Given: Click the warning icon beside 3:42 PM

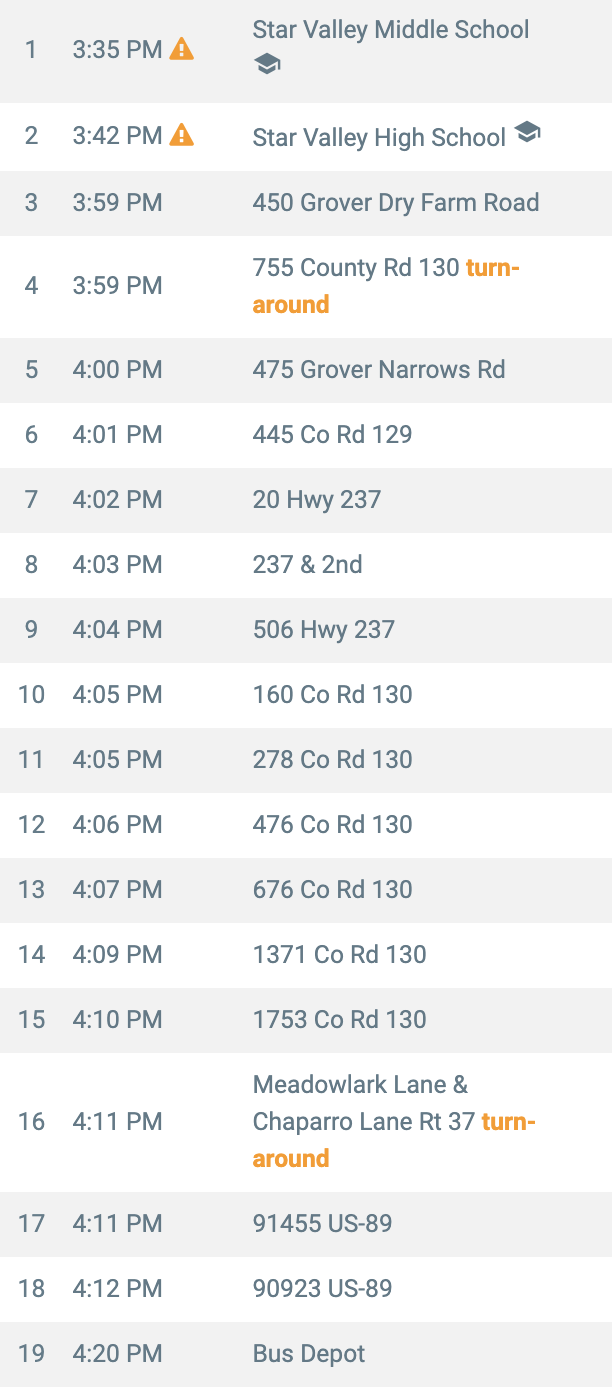Looking at the screenshot, I should [x=181, y=135].
